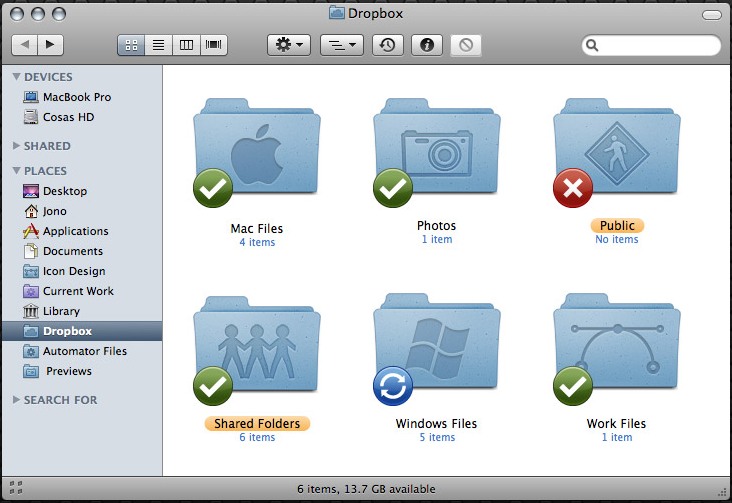Screen dimensions: 732x503
Task: Click '4 items' under Mac Files
Action: pyautogui.click(x=257, y=242)
